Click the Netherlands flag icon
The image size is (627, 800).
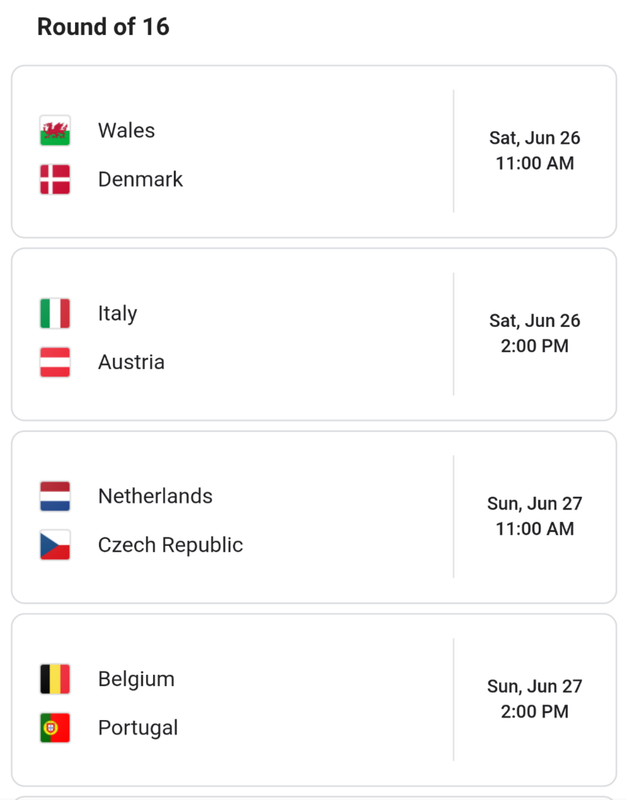[55, 496]
